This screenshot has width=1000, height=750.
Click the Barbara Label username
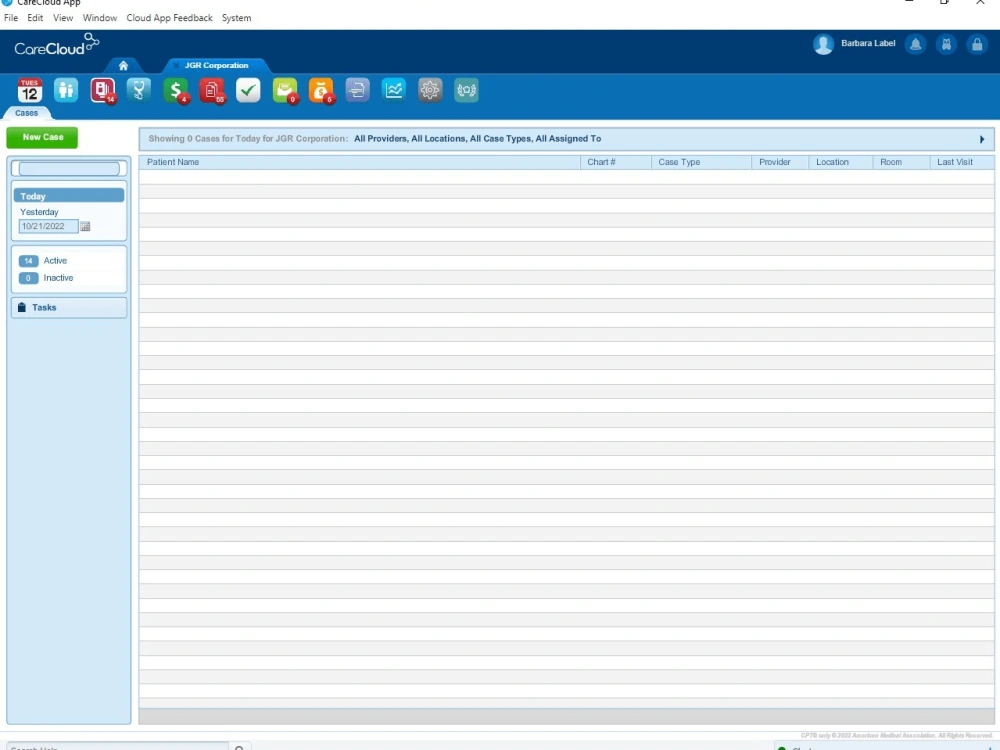(868, 43)
